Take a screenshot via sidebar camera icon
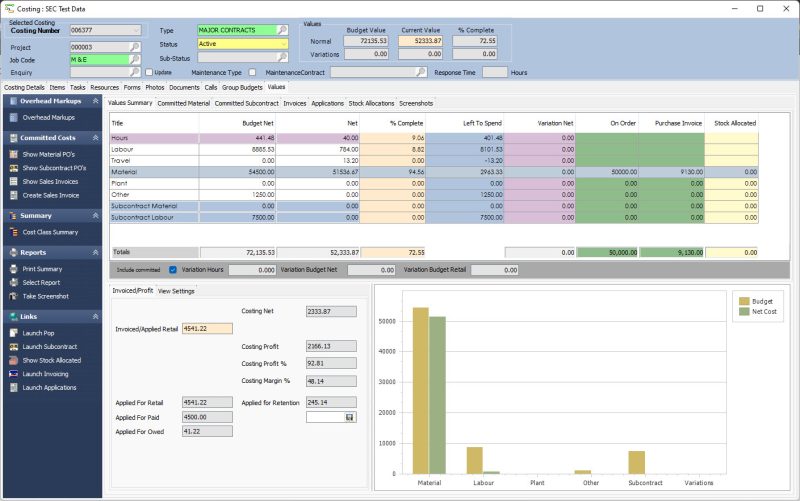 pyautogui.click(x=12, y=297)
